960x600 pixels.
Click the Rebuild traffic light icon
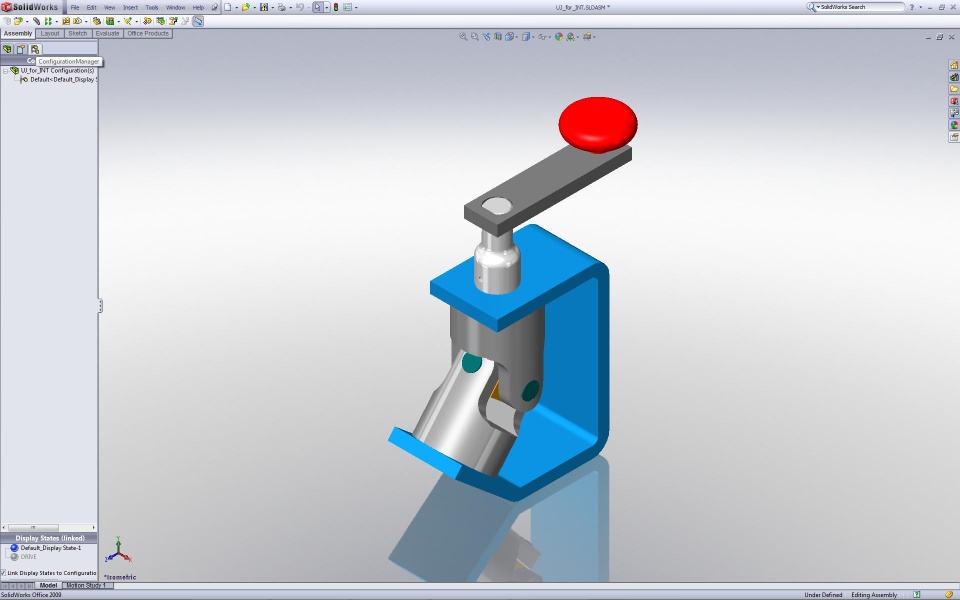pyautogui.click(x=336, y=7)
